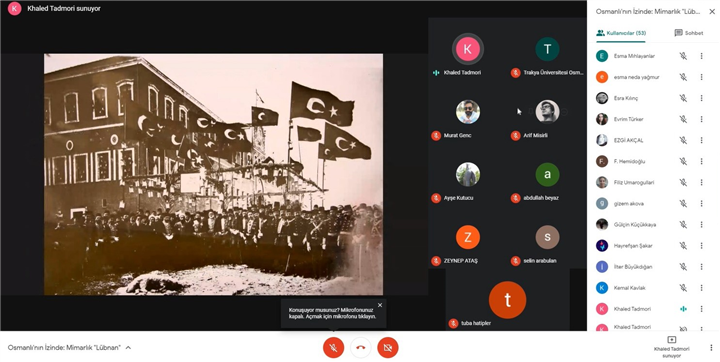The width and height of the screenshot is (720, 362).
Task: Open options menu for Hayrefşan Şakar
Action: 701,246
